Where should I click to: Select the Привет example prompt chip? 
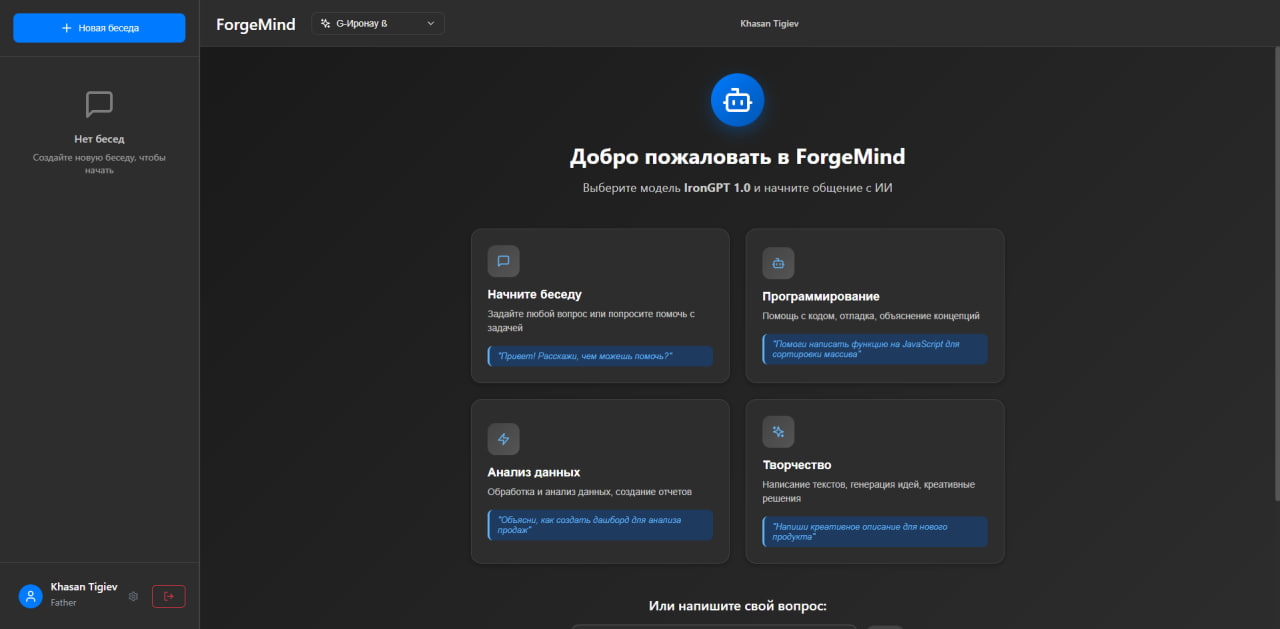coord(600,356)
